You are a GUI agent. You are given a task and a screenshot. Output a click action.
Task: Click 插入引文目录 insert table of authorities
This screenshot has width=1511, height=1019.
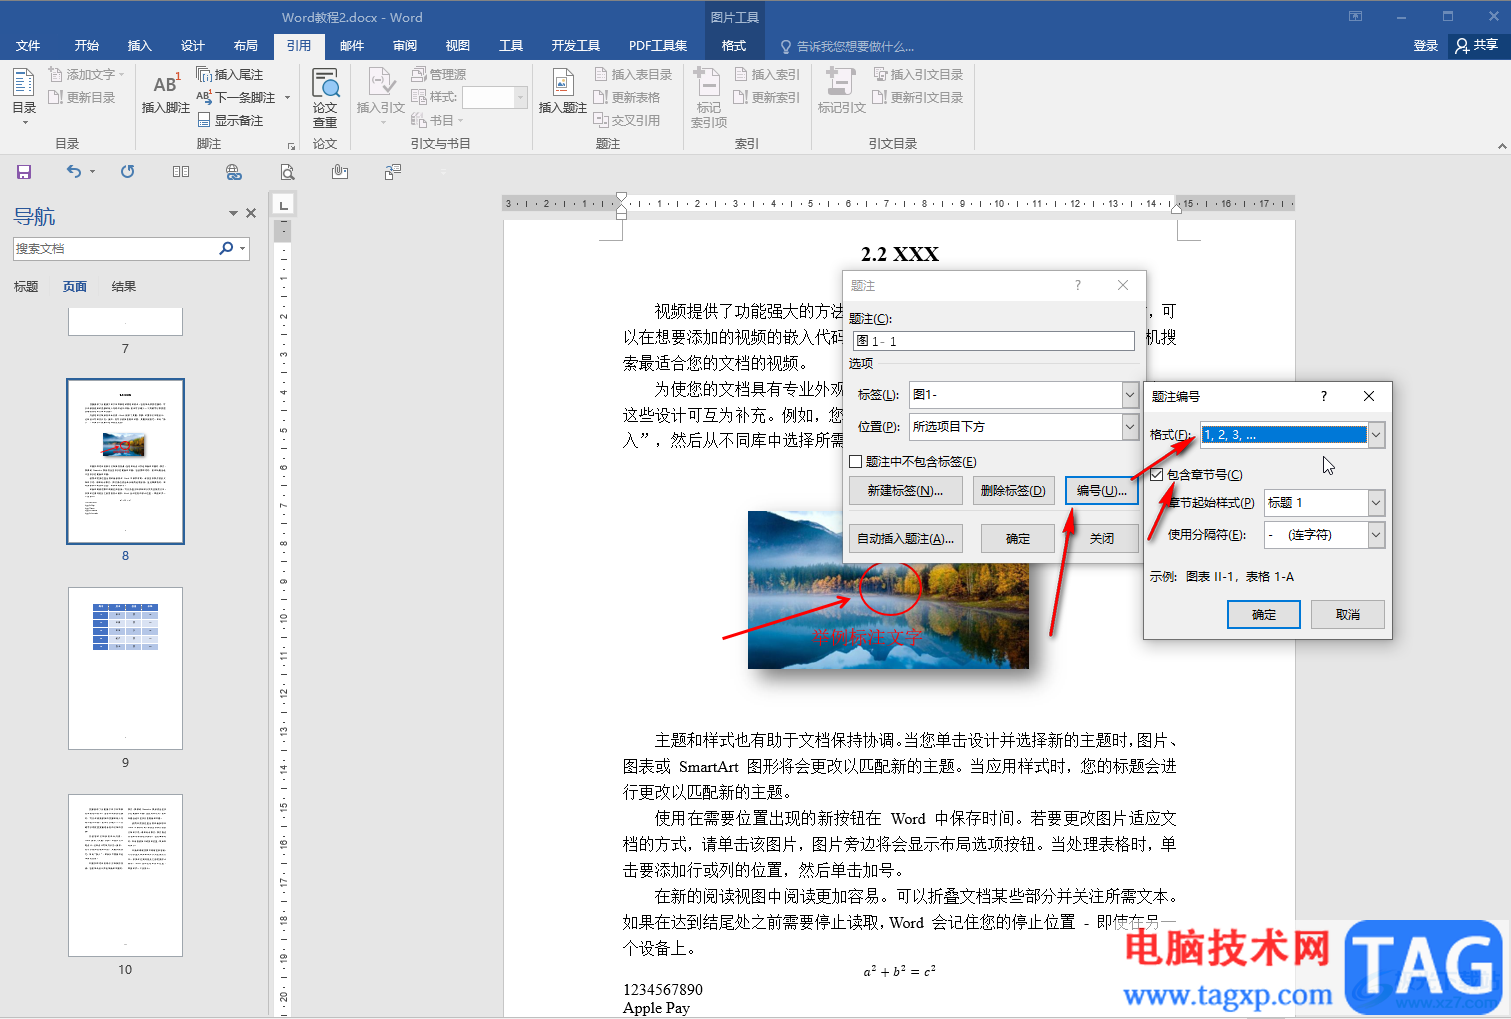click(918, 74)
